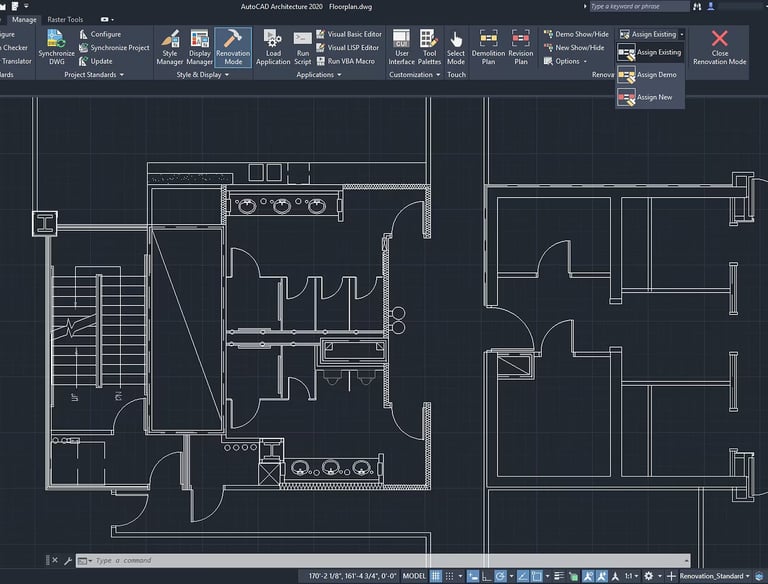The width and height of the screenshot is (768, 584).
Task: Click the binoculars search icon
Action: point(697,6)
